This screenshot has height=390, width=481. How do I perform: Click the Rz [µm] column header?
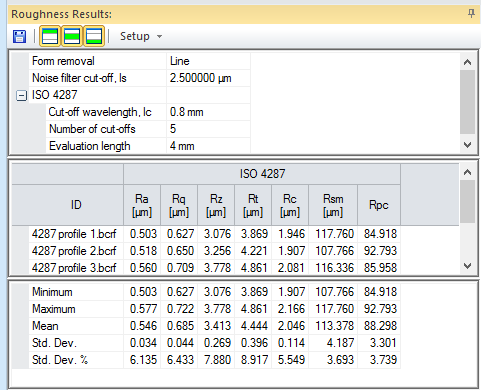pyautogui.click(x=216, y=205)
